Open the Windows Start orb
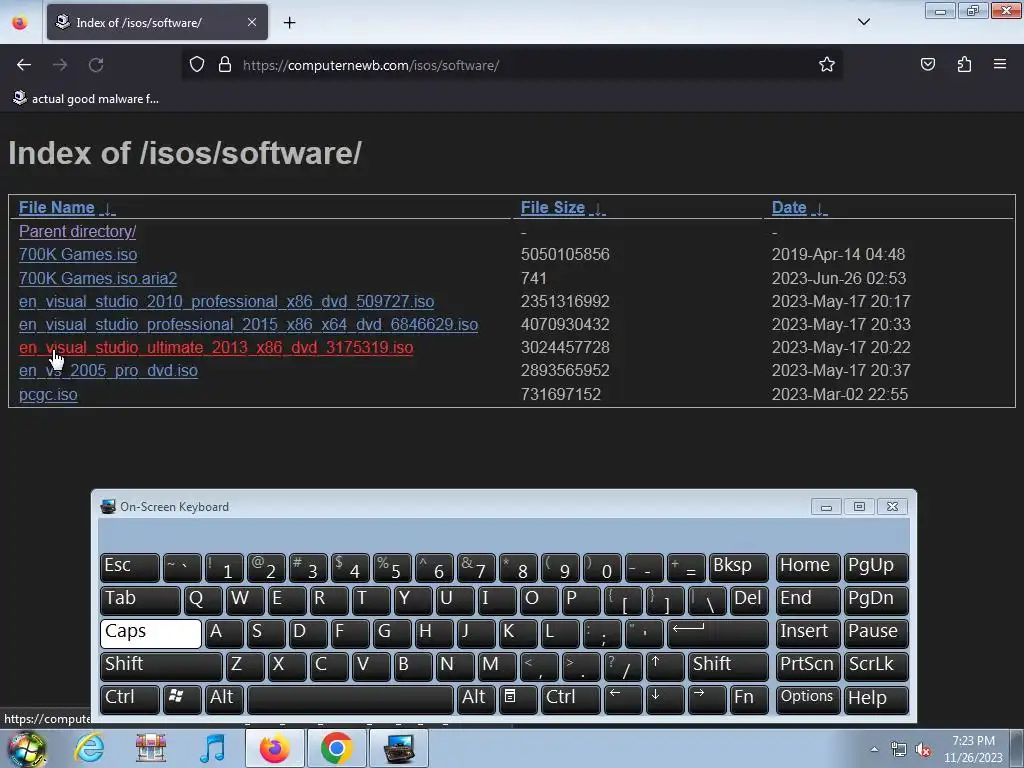The height and width of the screenshot is (768, 1024). tap(27, 748)
